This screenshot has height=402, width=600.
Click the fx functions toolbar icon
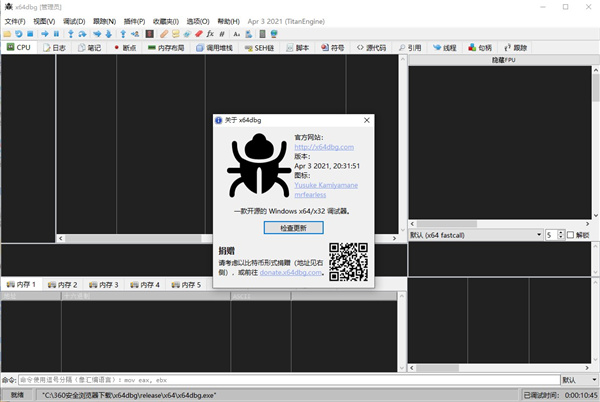coord(209,33)
